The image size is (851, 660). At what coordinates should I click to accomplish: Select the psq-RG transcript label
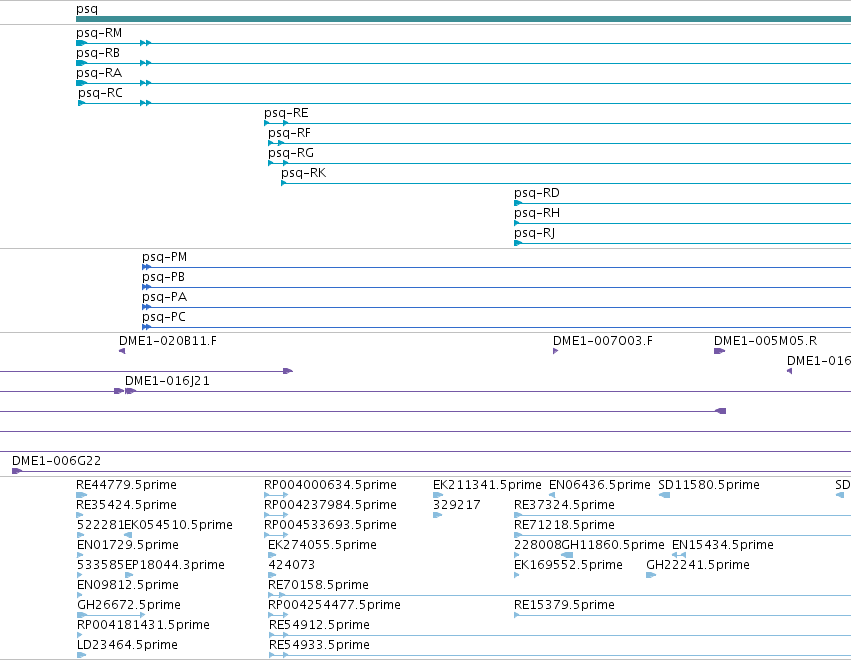pyautogui.click(x=291, y=154)
